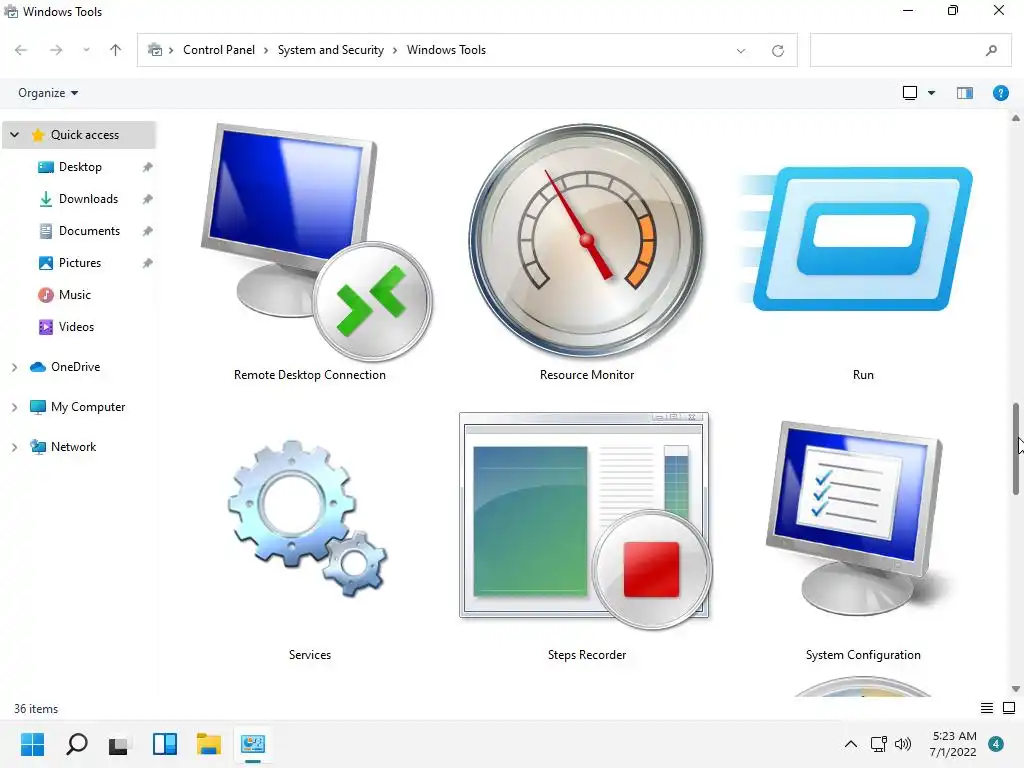Click the 36 items status text
The image size is (1024, 768).
36,709
